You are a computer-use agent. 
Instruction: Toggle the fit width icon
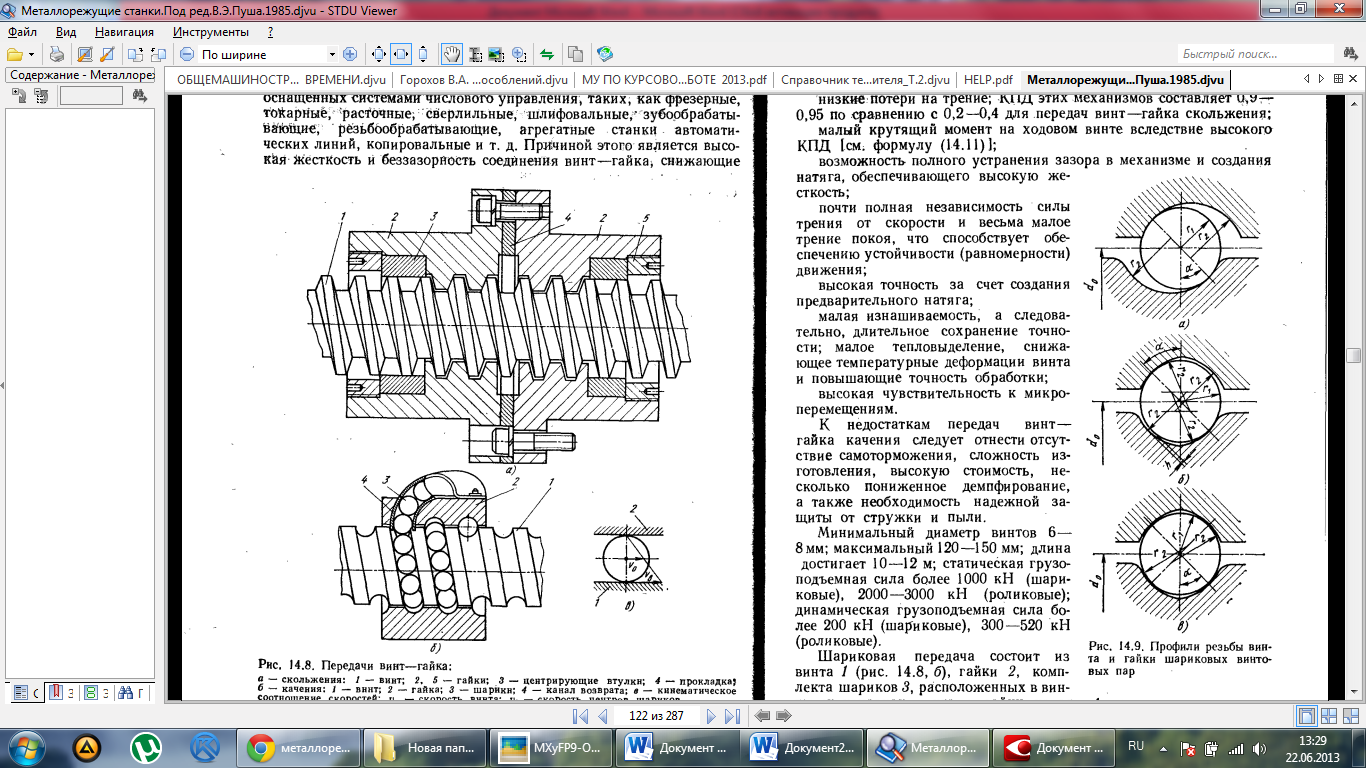pos(401,54)
